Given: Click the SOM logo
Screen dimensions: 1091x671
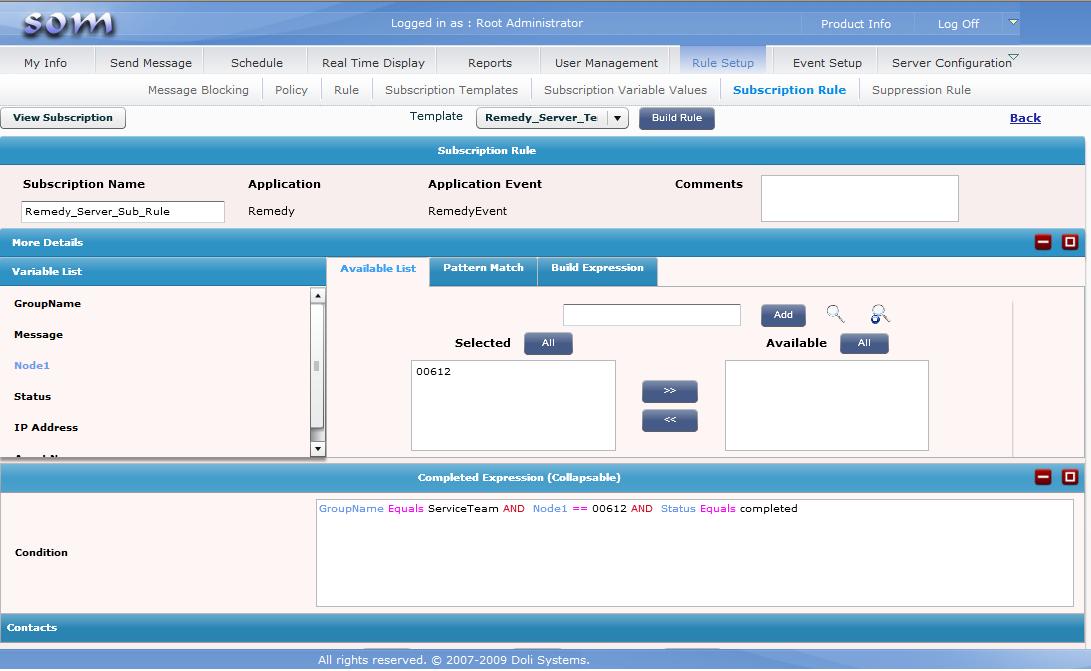Looking at the screenshot, I should pyautogui.click(x=68, y=24).
